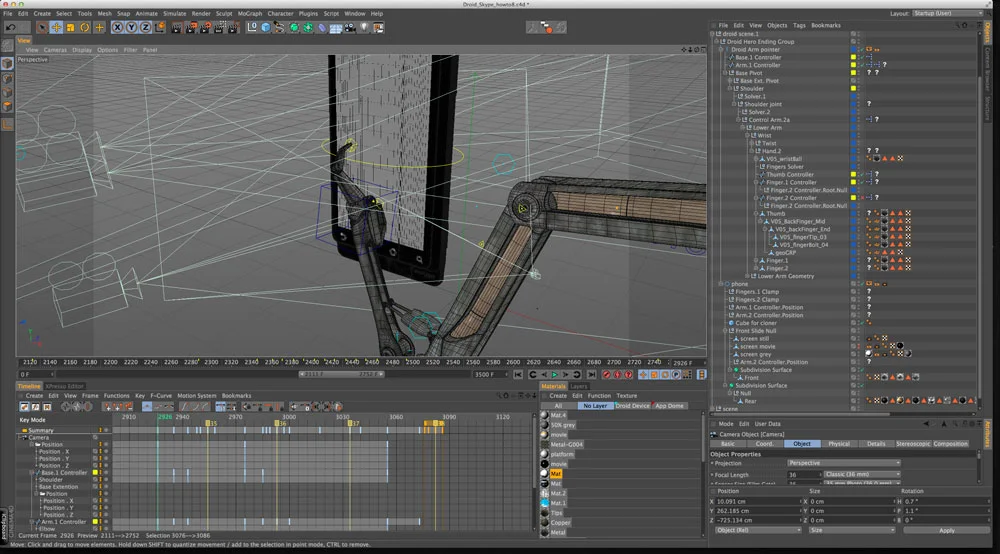Click the Play Forwards button

click(554, 375)
